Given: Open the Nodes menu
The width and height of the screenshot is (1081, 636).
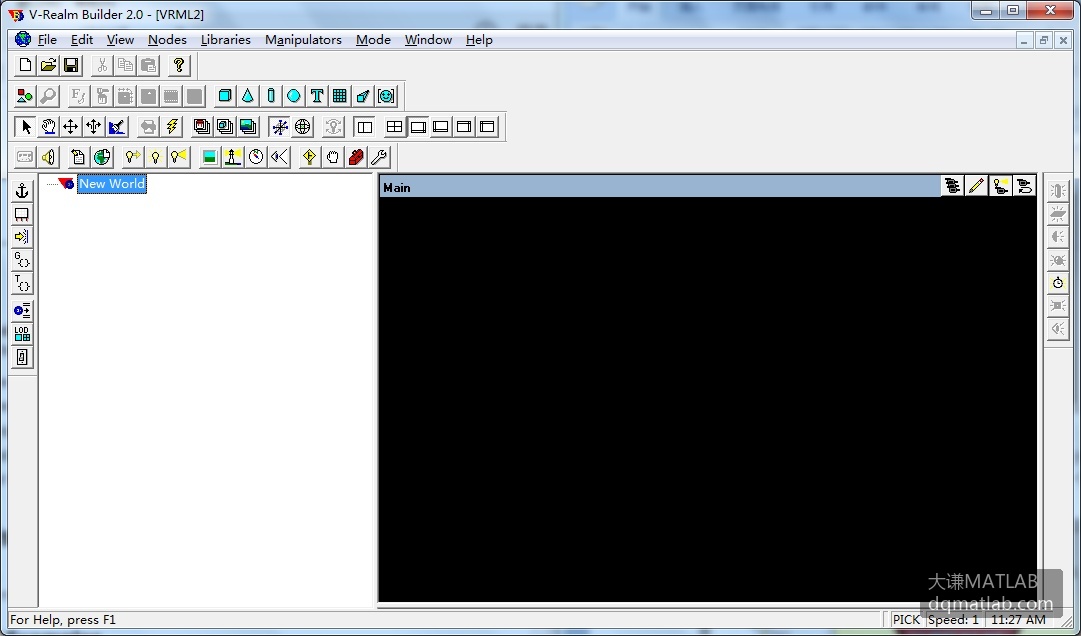Looking at the screenshot, I should (168, 40).
